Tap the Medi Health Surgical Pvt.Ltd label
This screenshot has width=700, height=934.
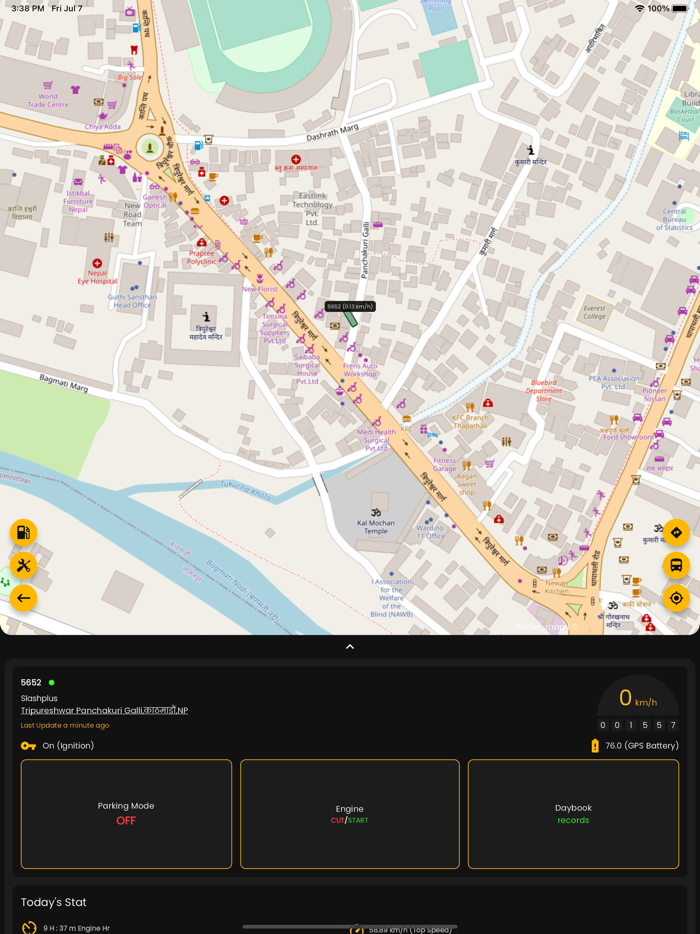point(377,440)
